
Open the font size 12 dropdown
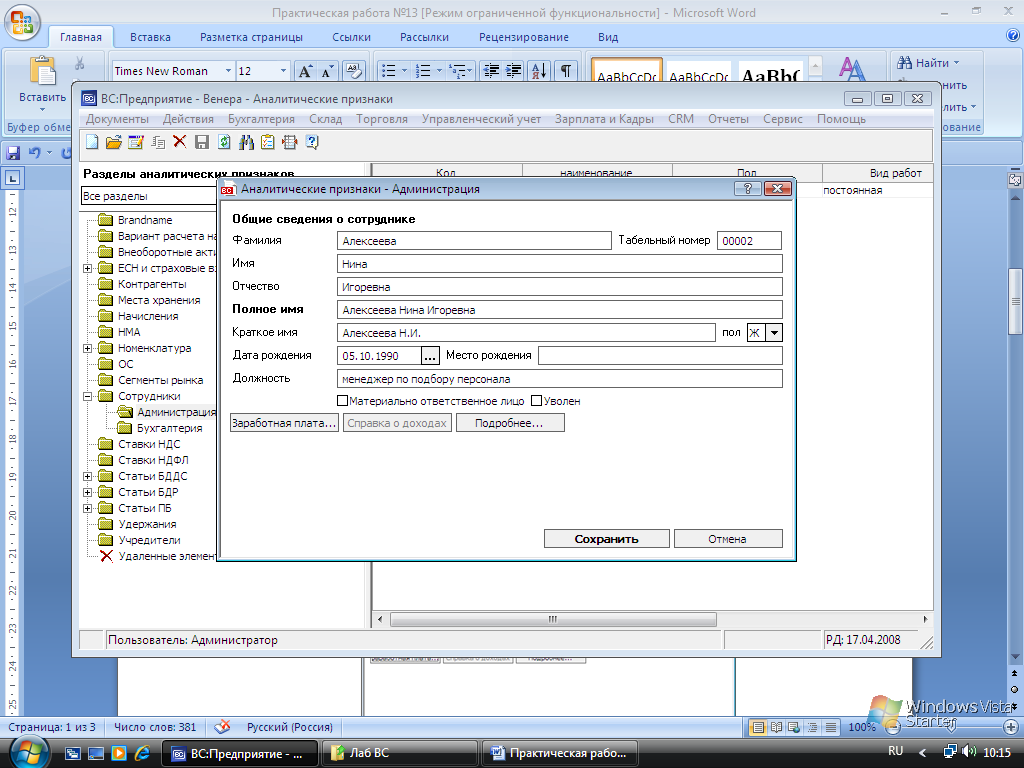point(283,71)
